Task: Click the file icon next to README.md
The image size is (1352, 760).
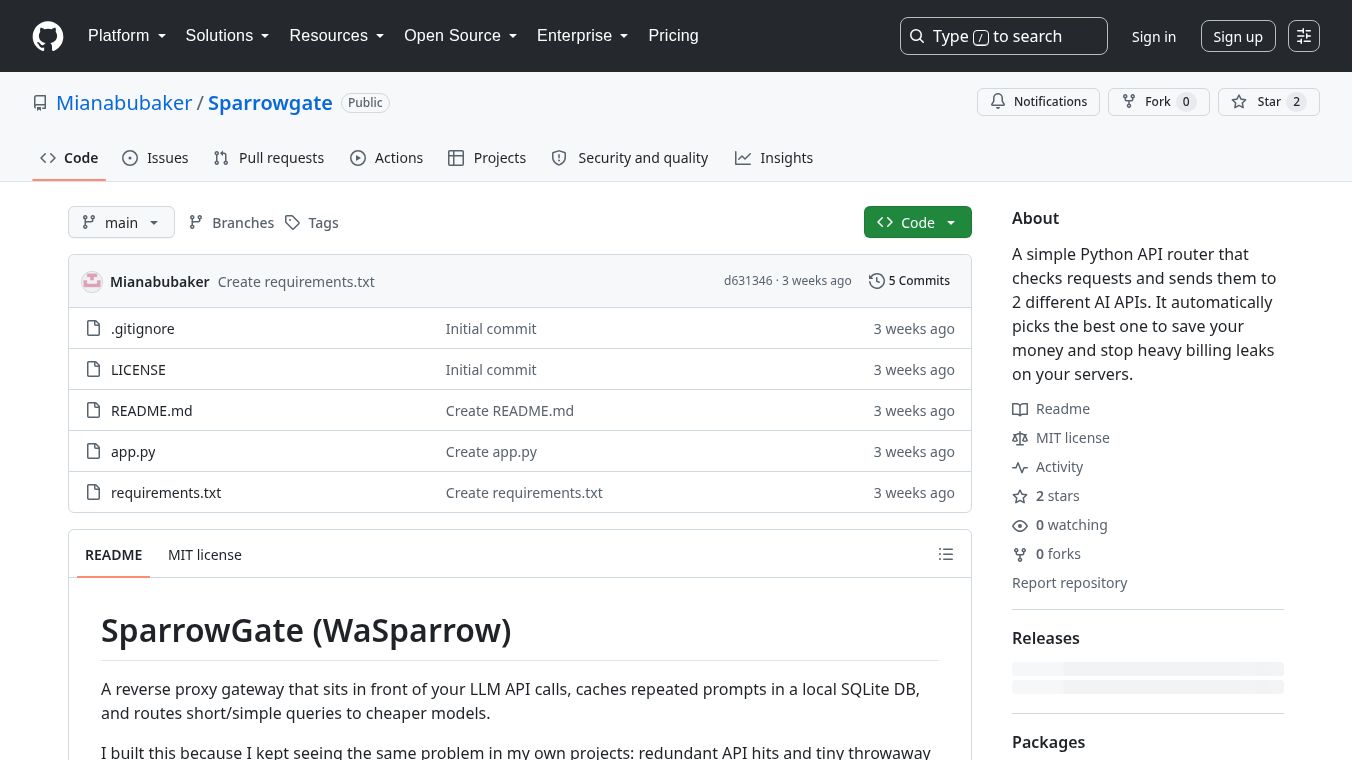Action: (x=94, y=410)
